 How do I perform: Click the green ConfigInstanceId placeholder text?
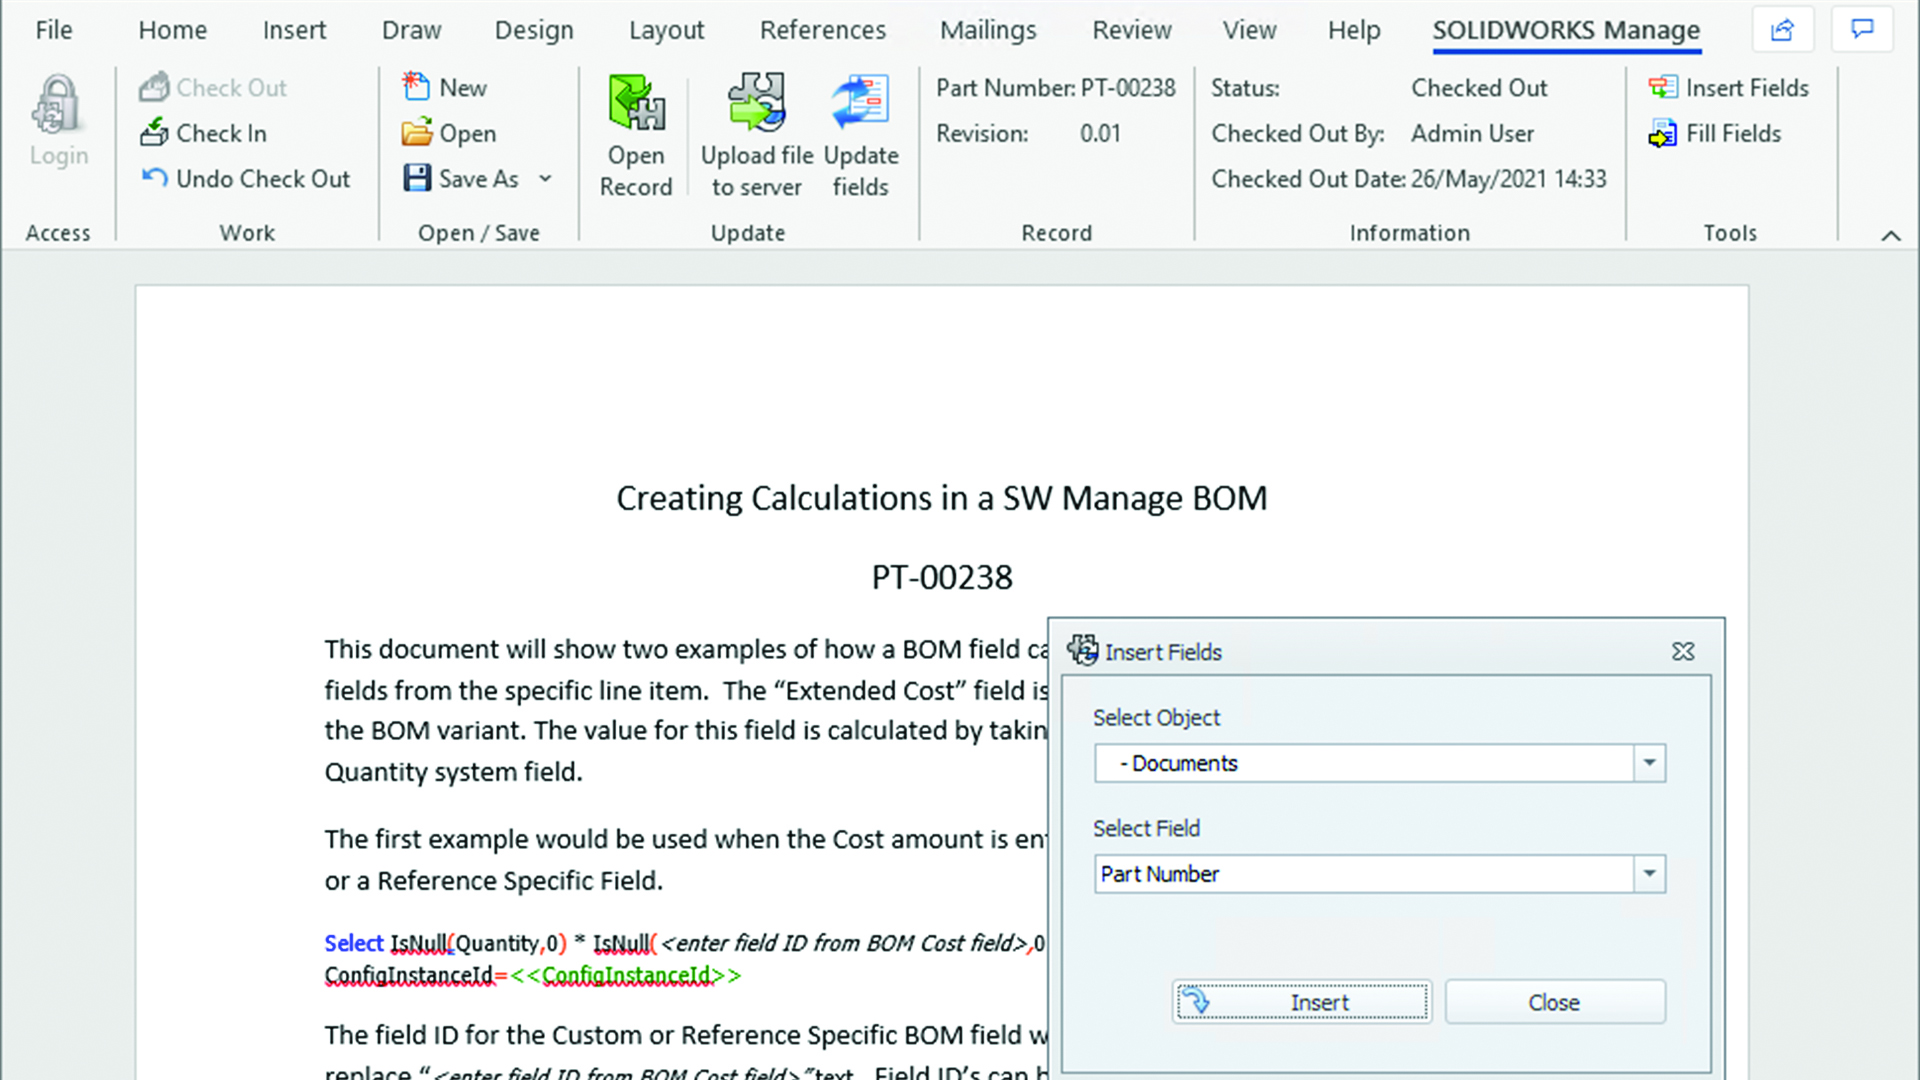(626, 975)
